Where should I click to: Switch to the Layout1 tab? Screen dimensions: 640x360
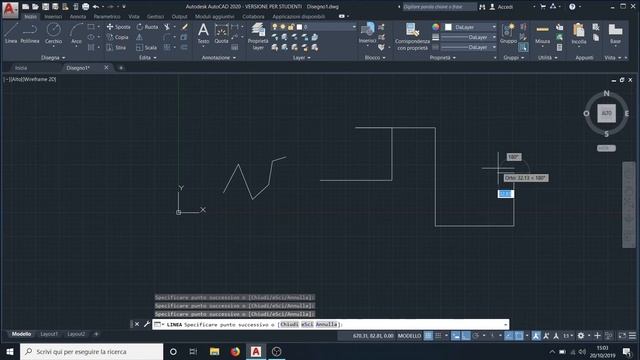(x=49, y=334)
